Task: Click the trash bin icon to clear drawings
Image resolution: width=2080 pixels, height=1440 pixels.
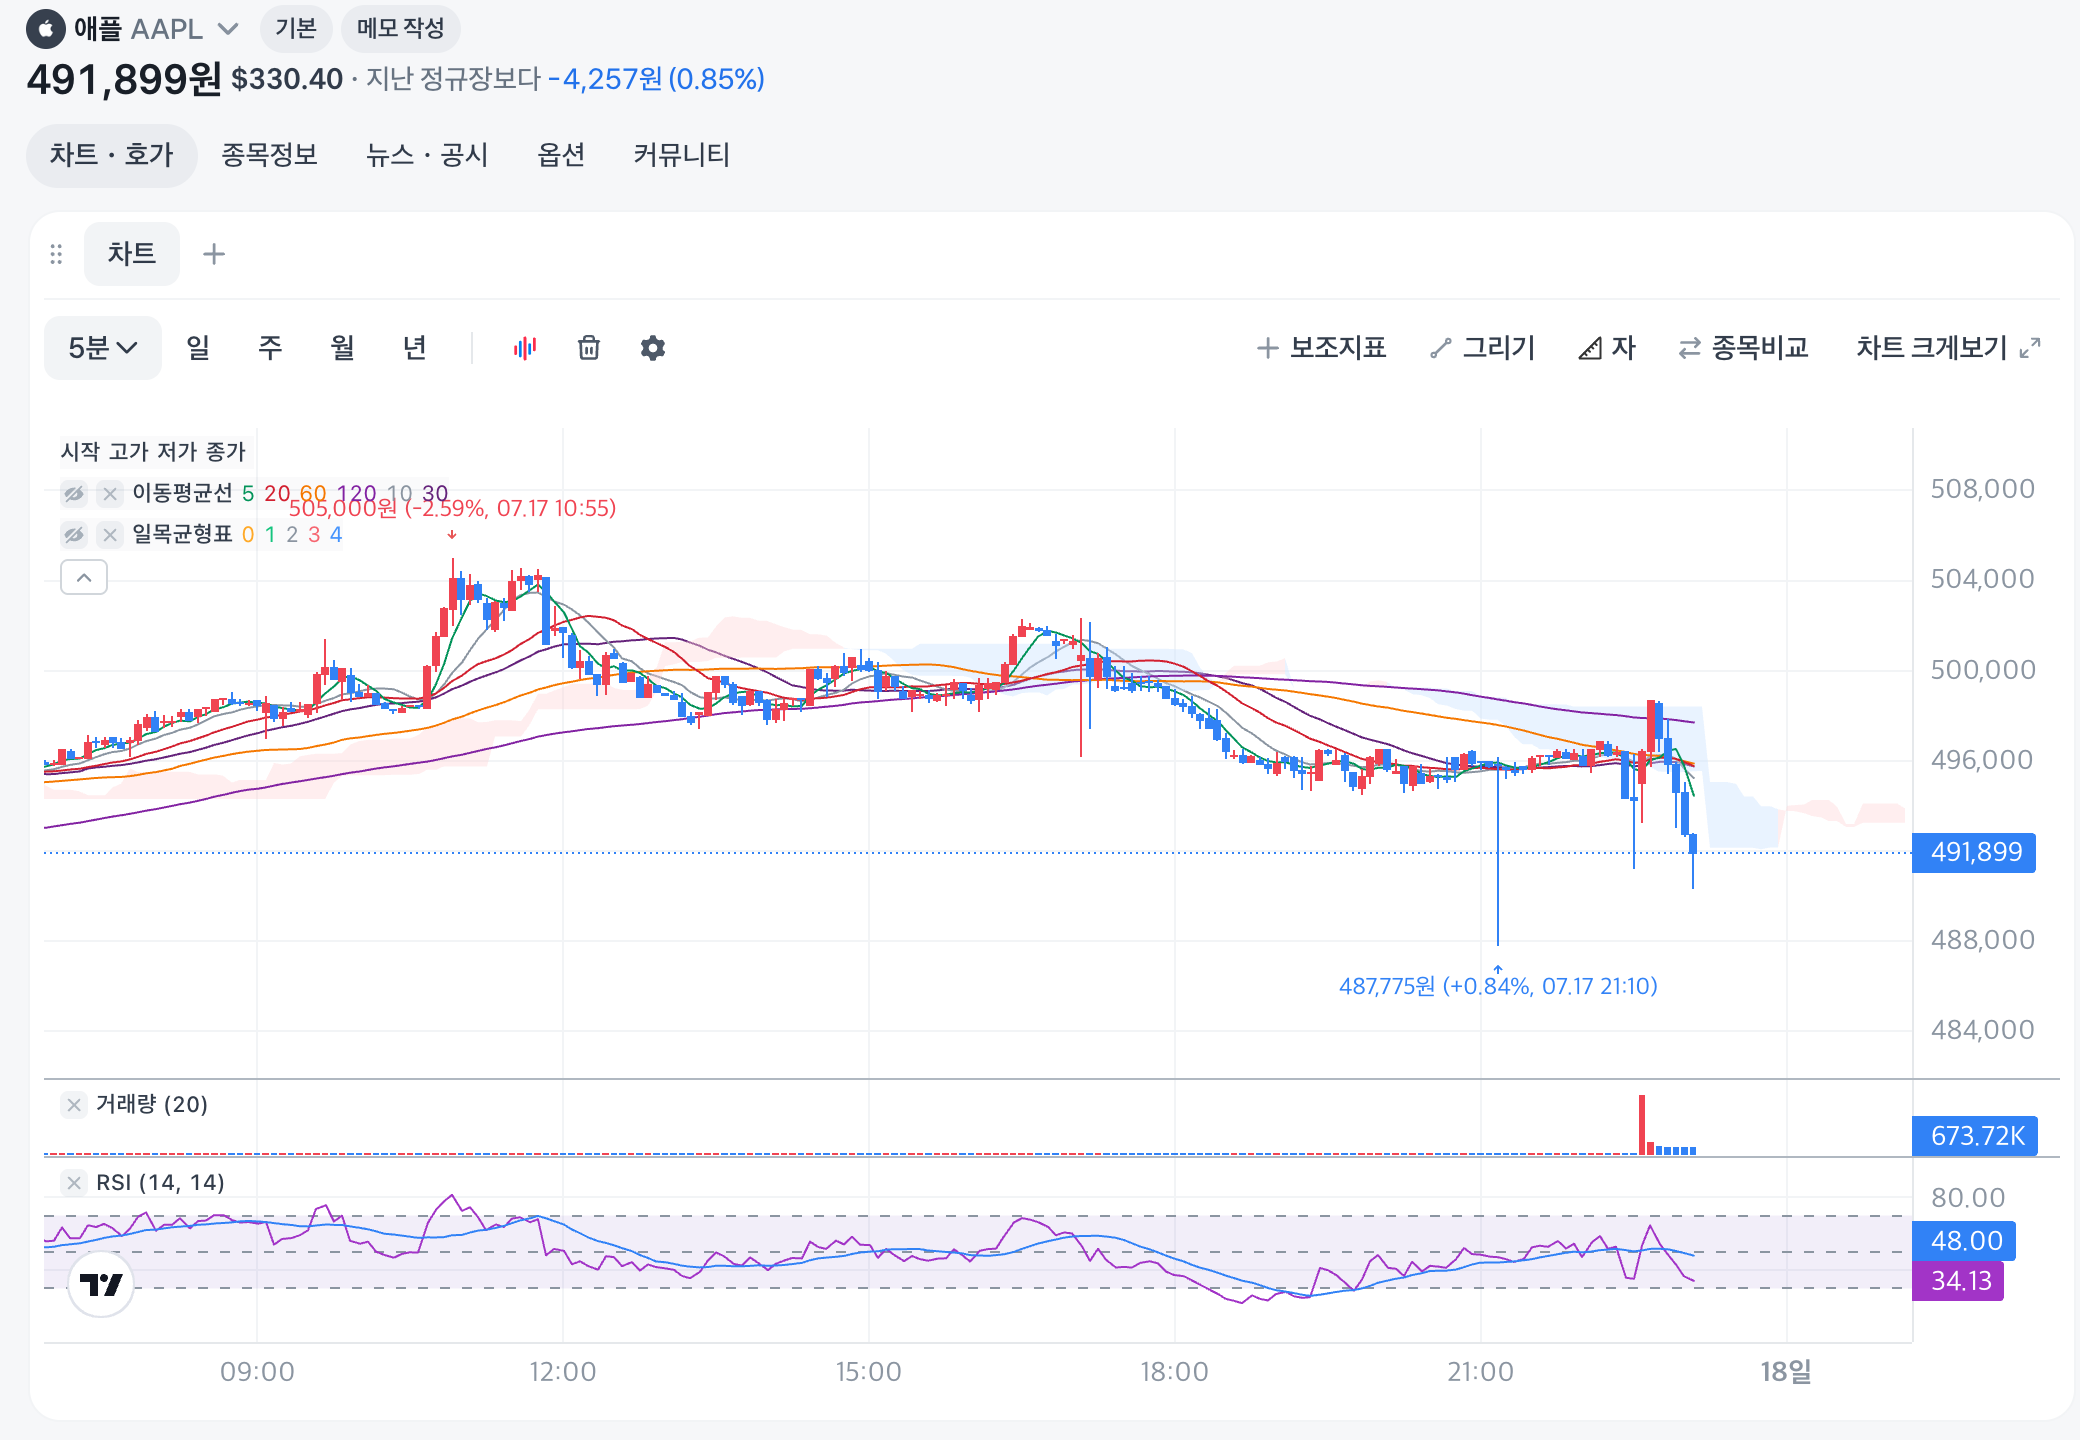Action: [x=589, y=348]
